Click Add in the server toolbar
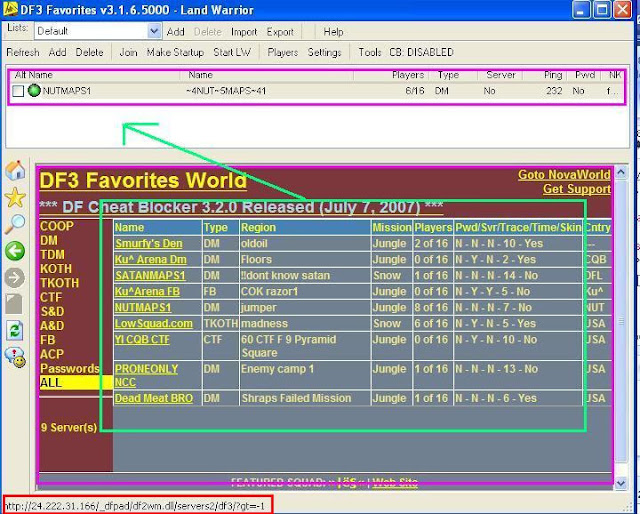The image size is (640, 514). (x=58, y=52)
